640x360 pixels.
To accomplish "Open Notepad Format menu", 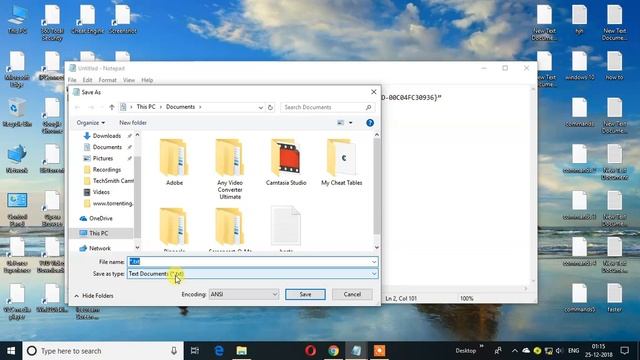I will coord(107,80).
